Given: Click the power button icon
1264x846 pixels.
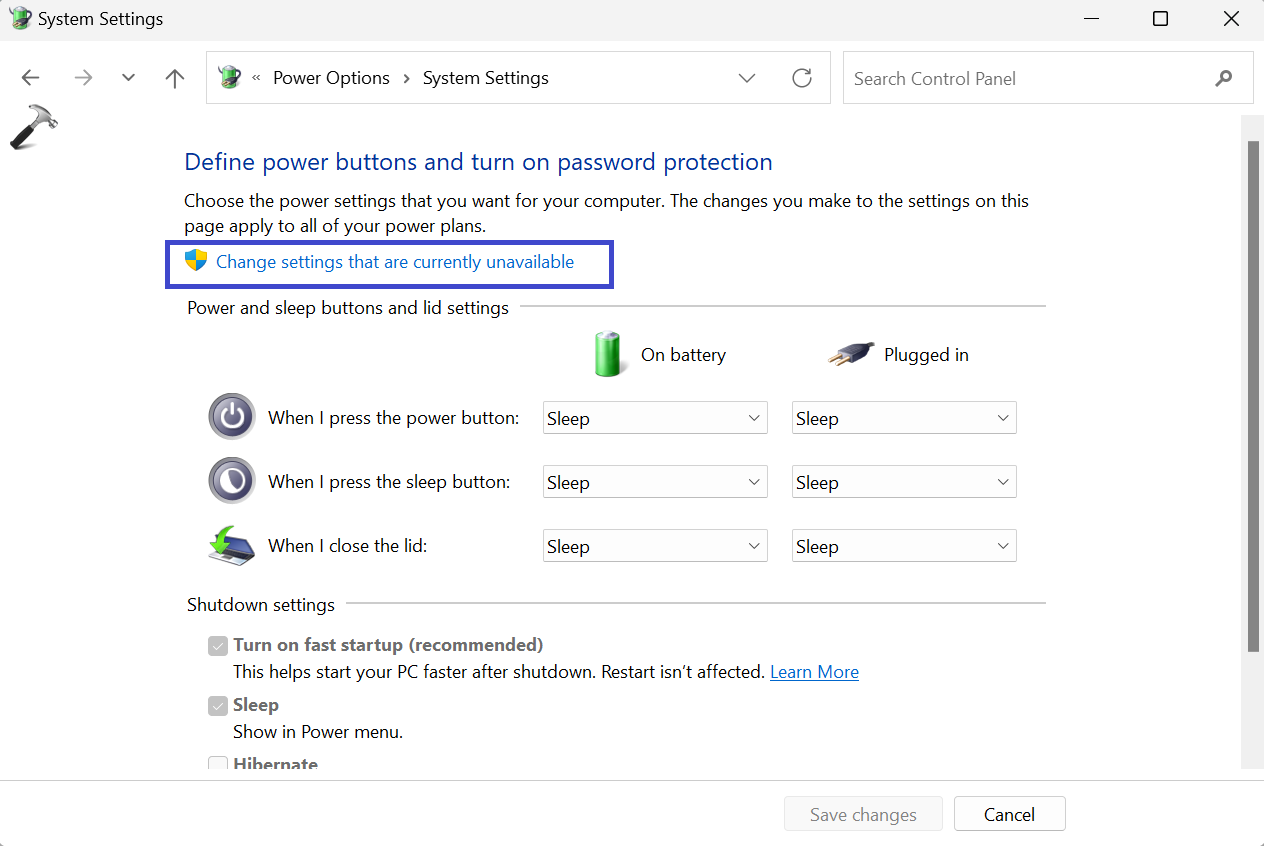Looking at the screenshot, I should [232, 417].
